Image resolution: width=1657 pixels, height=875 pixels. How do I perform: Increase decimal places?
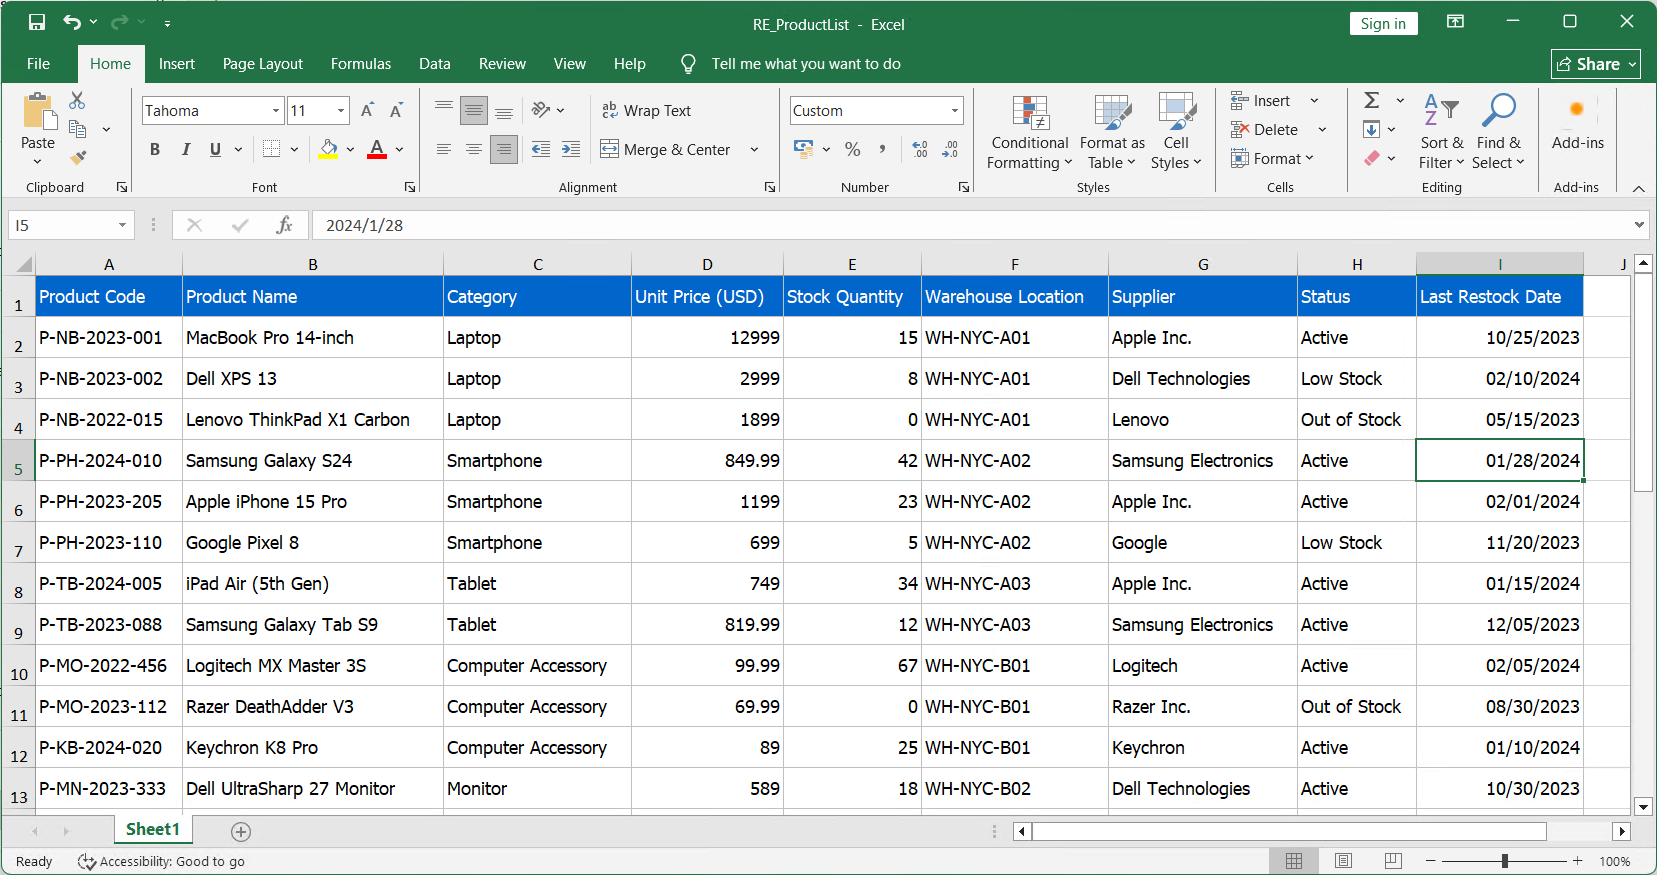(x=920, y=149)
